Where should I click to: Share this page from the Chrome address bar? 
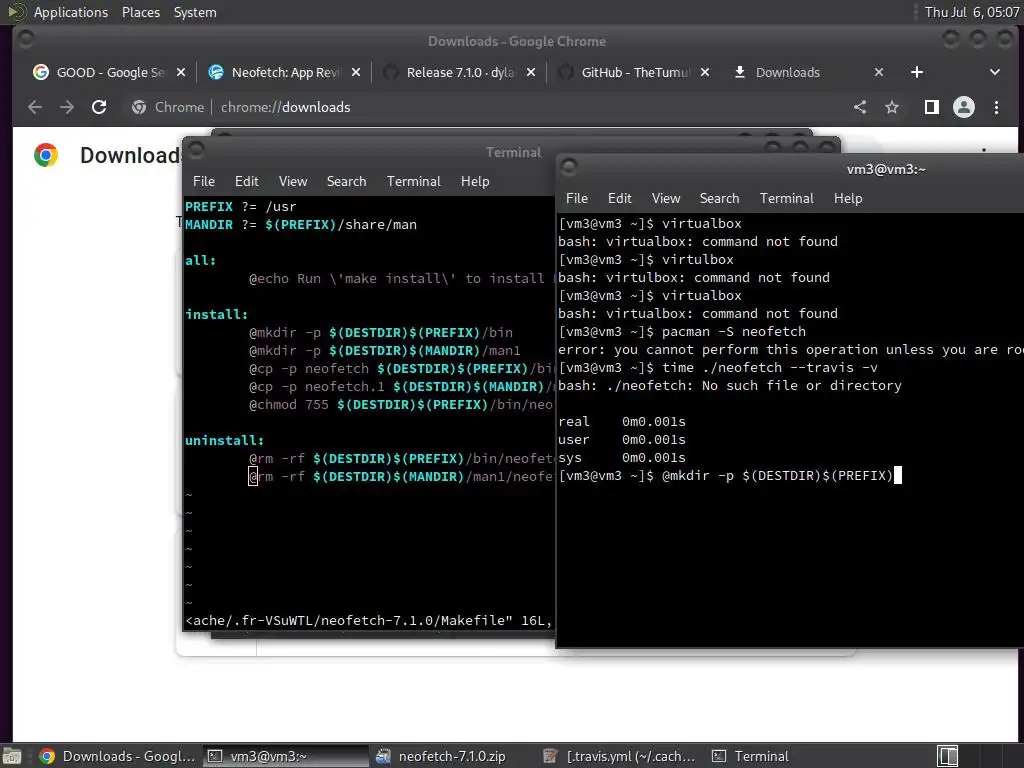[860, 107]
